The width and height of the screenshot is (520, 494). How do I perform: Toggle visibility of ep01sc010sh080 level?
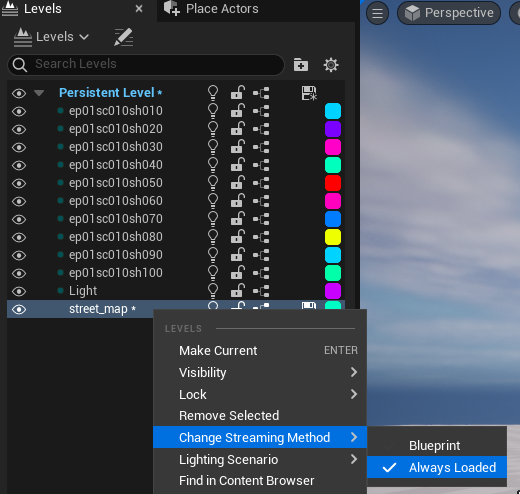click(x=19, y=237)
